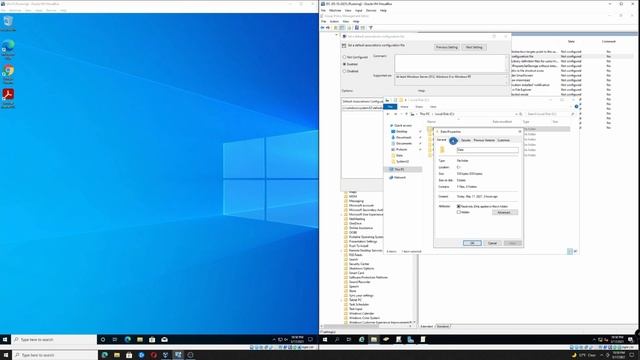The width and height of the screenshot is (640, 360).
Task: Show hidden tray icons in left VM
Action: click(x=274, y=340)
